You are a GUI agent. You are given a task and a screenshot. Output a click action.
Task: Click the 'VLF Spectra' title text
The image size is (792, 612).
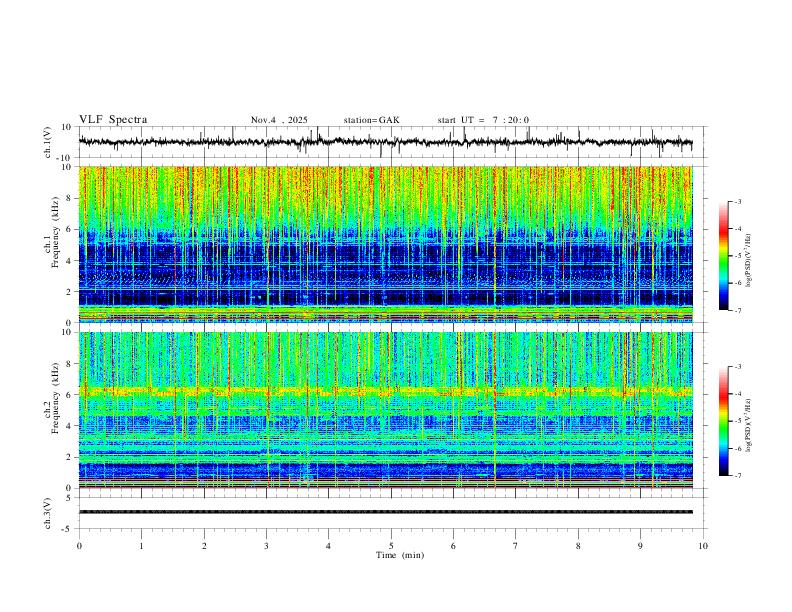pyautogui.click(x=113, y=120)
